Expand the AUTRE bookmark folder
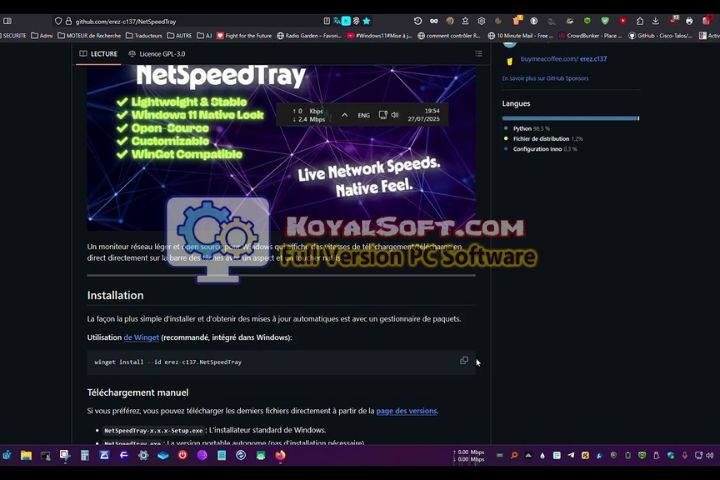Image resolution: width=720 pixels, height=480 pixels. tap(180, 35)
